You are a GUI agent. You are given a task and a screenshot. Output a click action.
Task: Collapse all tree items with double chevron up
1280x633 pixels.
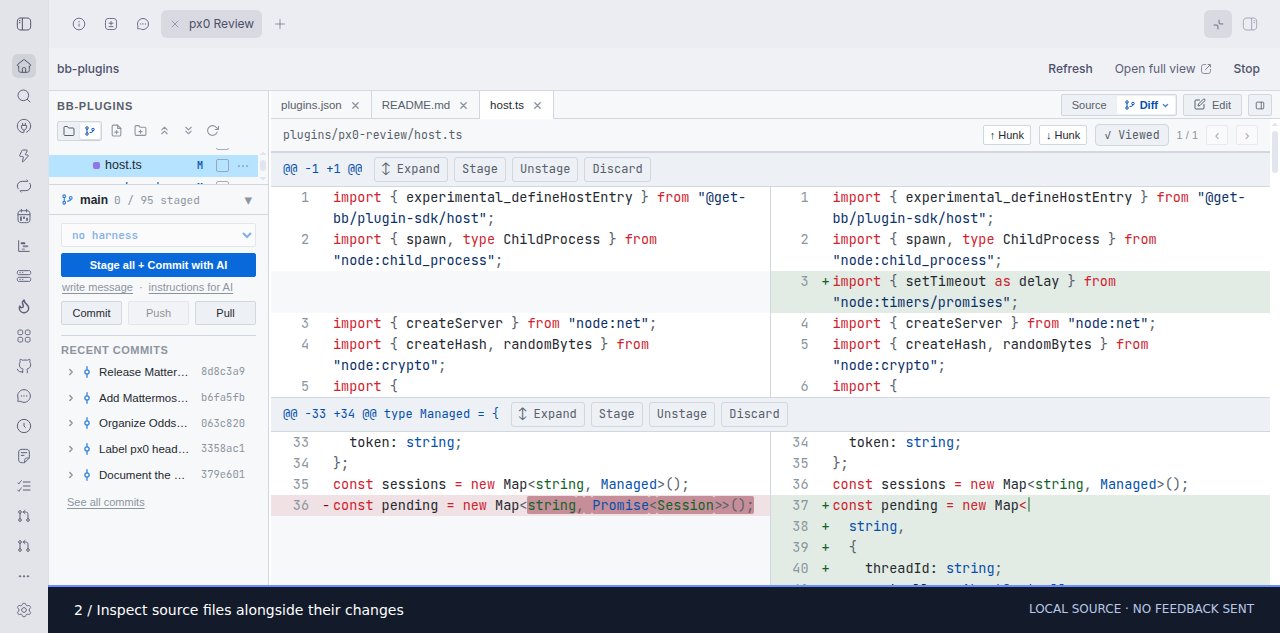tap(164, 131)
